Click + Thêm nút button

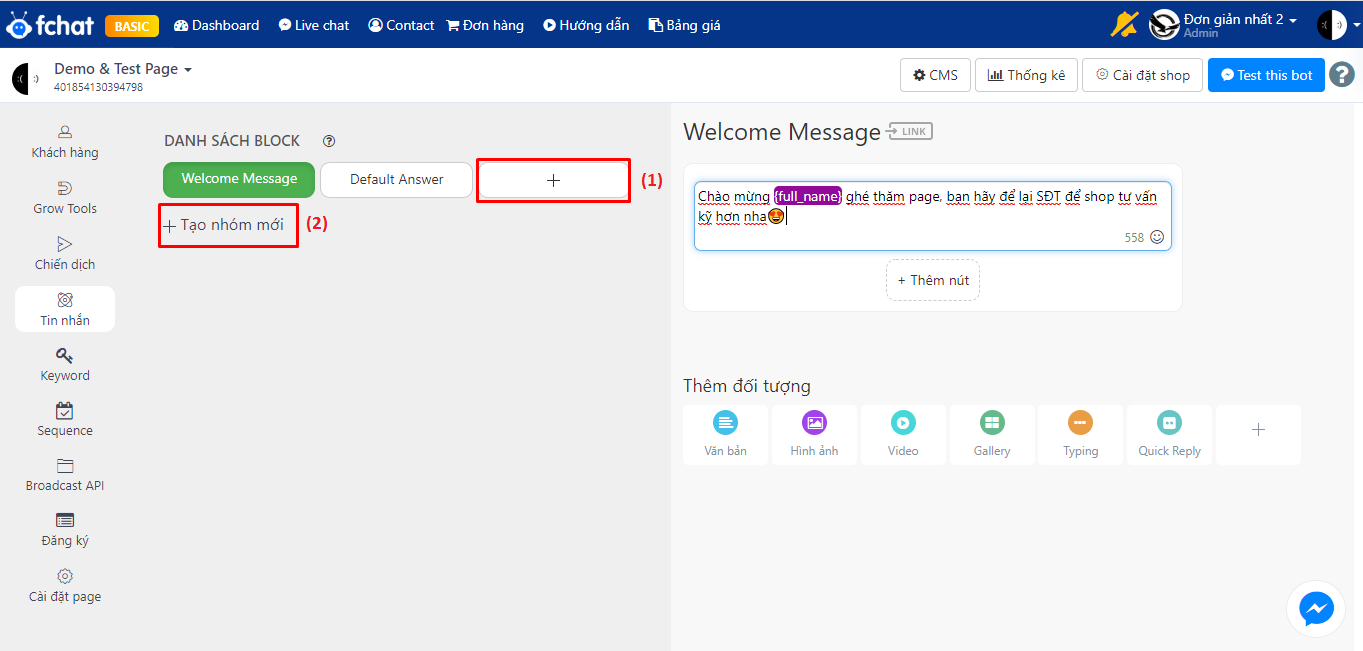tap(933, 280)
